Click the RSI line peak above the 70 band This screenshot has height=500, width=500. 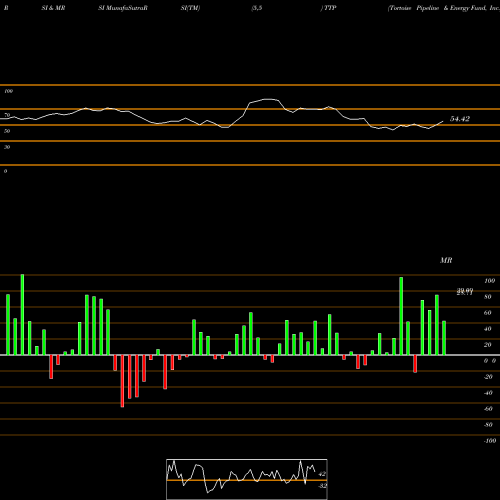coord(268,99)
